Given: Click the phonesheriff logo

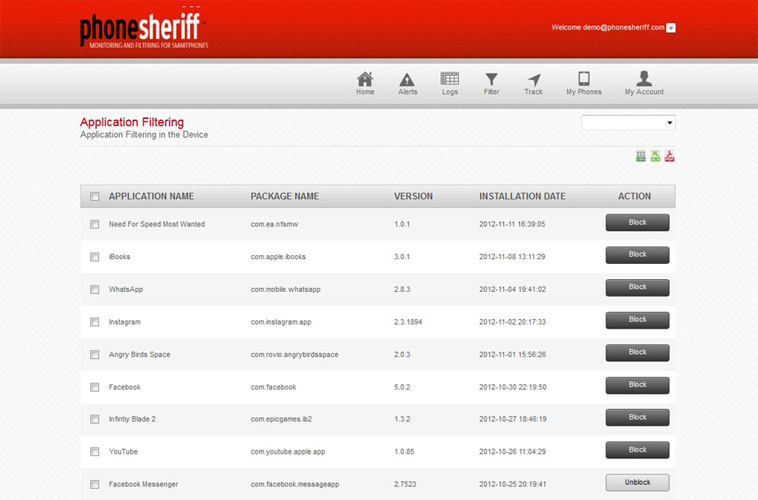Looking at the screenshot, I should tap(144, 30).
